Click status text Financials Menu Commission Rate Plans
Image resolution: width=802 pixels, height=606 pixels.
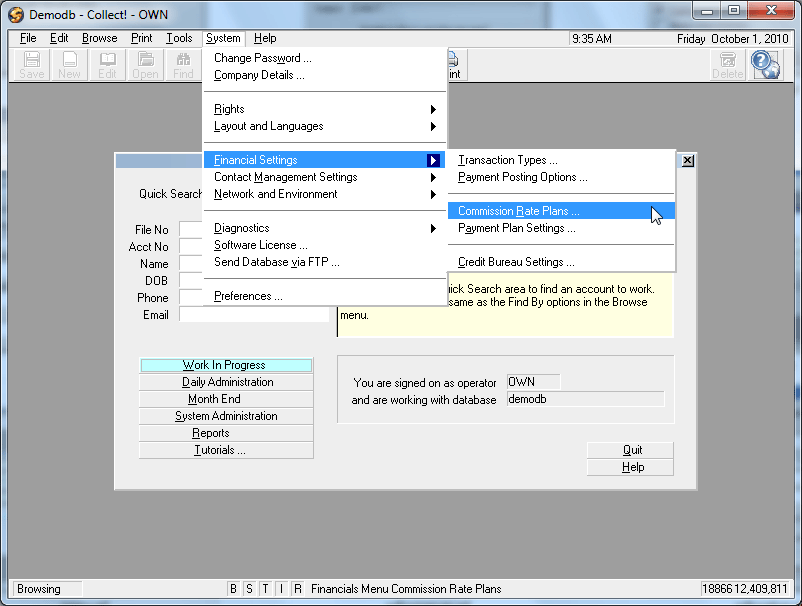click(406, 589)
